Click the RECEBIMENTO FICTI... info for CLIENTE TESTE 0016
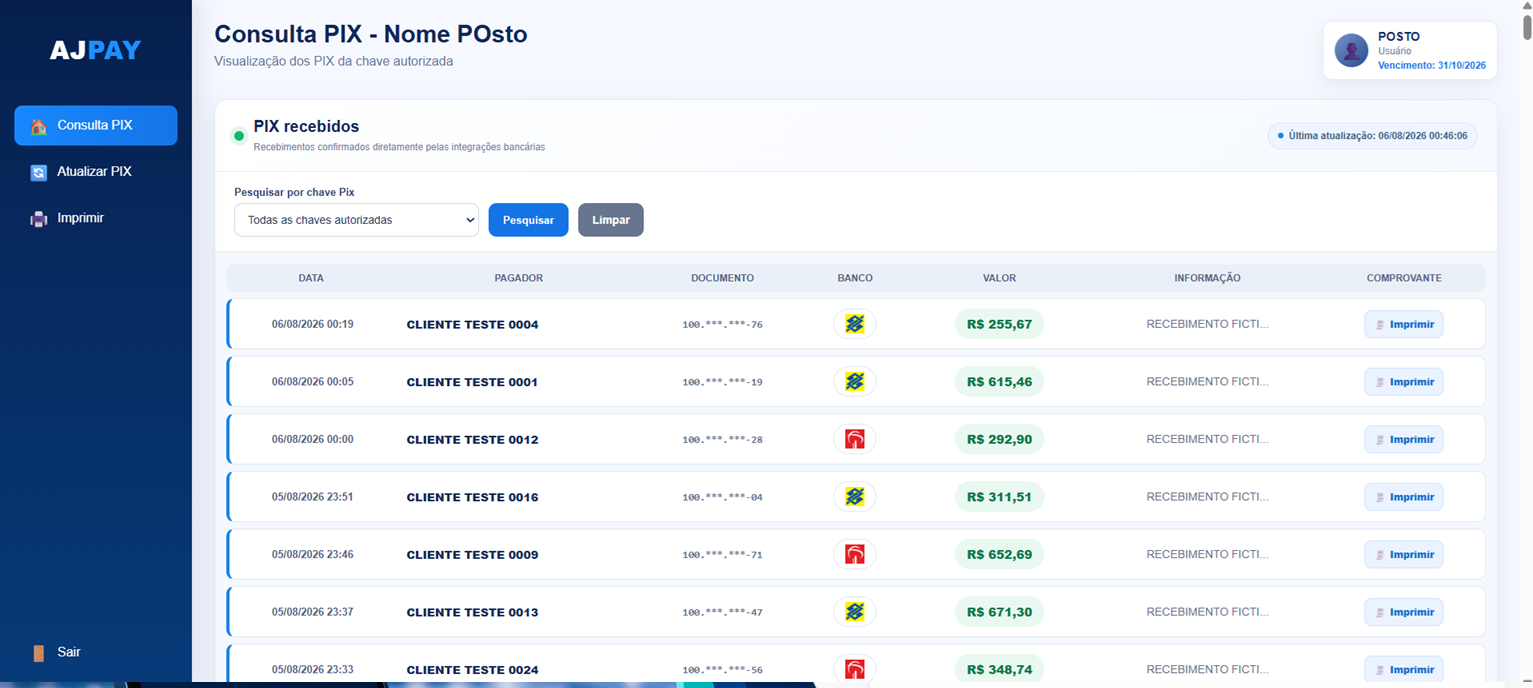Viewport: 1533px width, 688px height. pos(1207,497)
